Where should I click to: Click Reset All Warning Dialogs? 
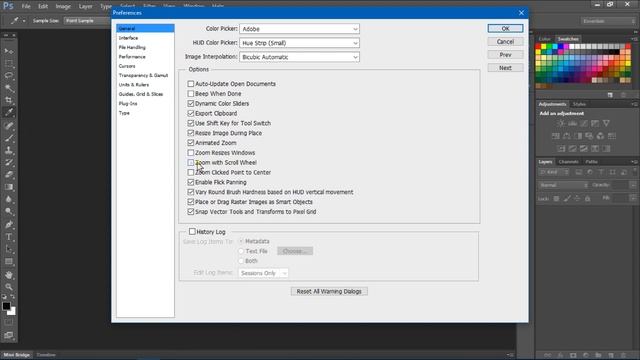click(x=329, y=291)
